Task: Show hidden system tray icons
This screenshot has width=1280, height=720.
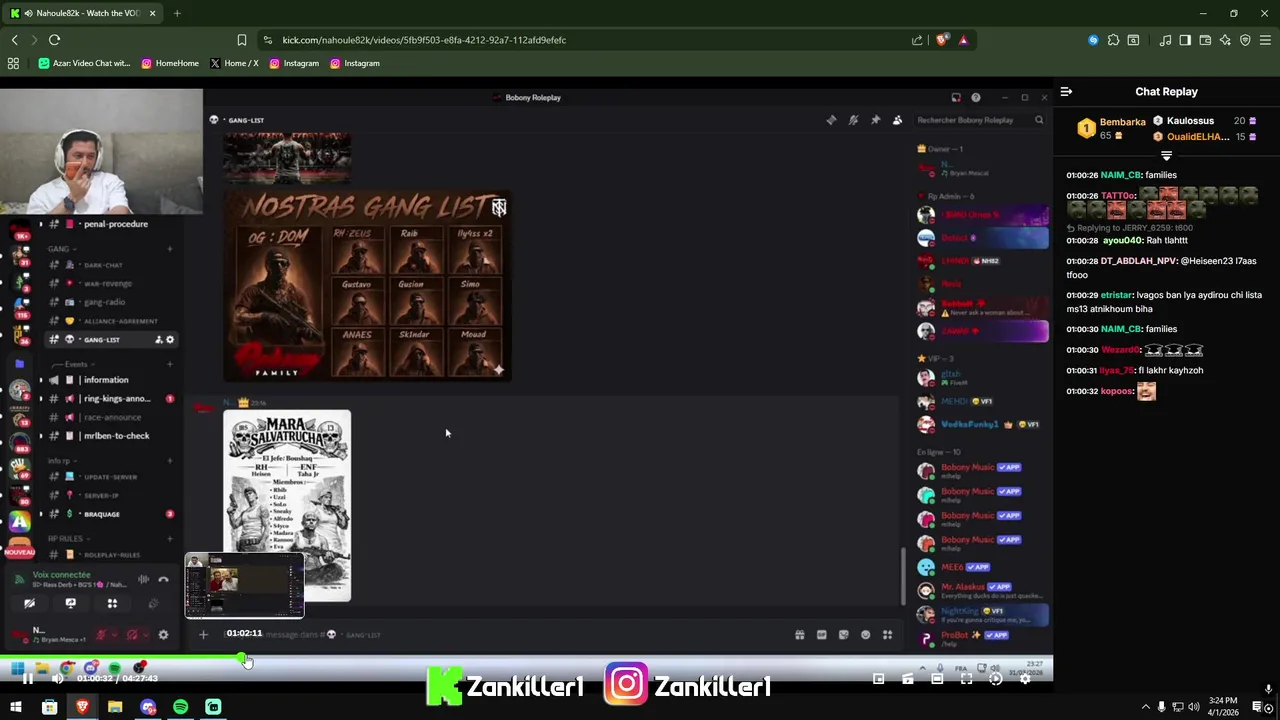Action: [x=1145, y=707]
